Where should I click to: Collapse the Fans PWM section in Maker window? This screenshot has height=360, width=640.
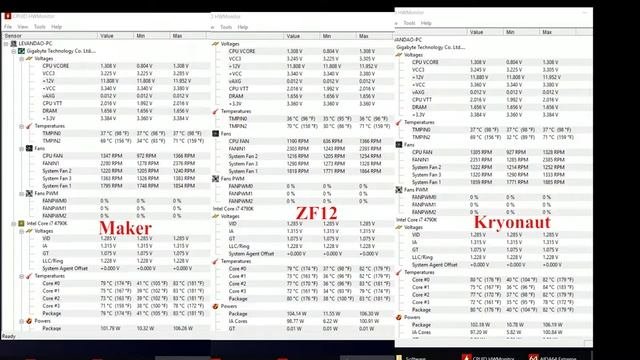click(x=22, y=193)
